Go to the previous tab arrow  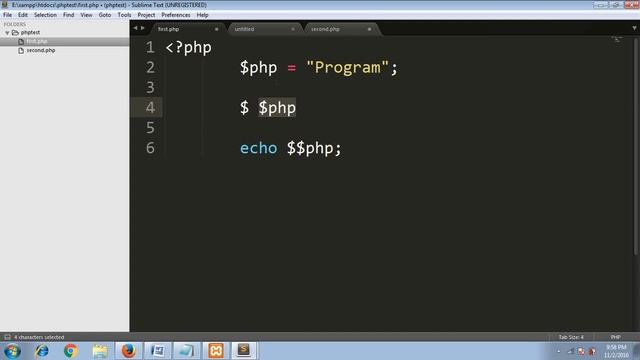(135, 28)
